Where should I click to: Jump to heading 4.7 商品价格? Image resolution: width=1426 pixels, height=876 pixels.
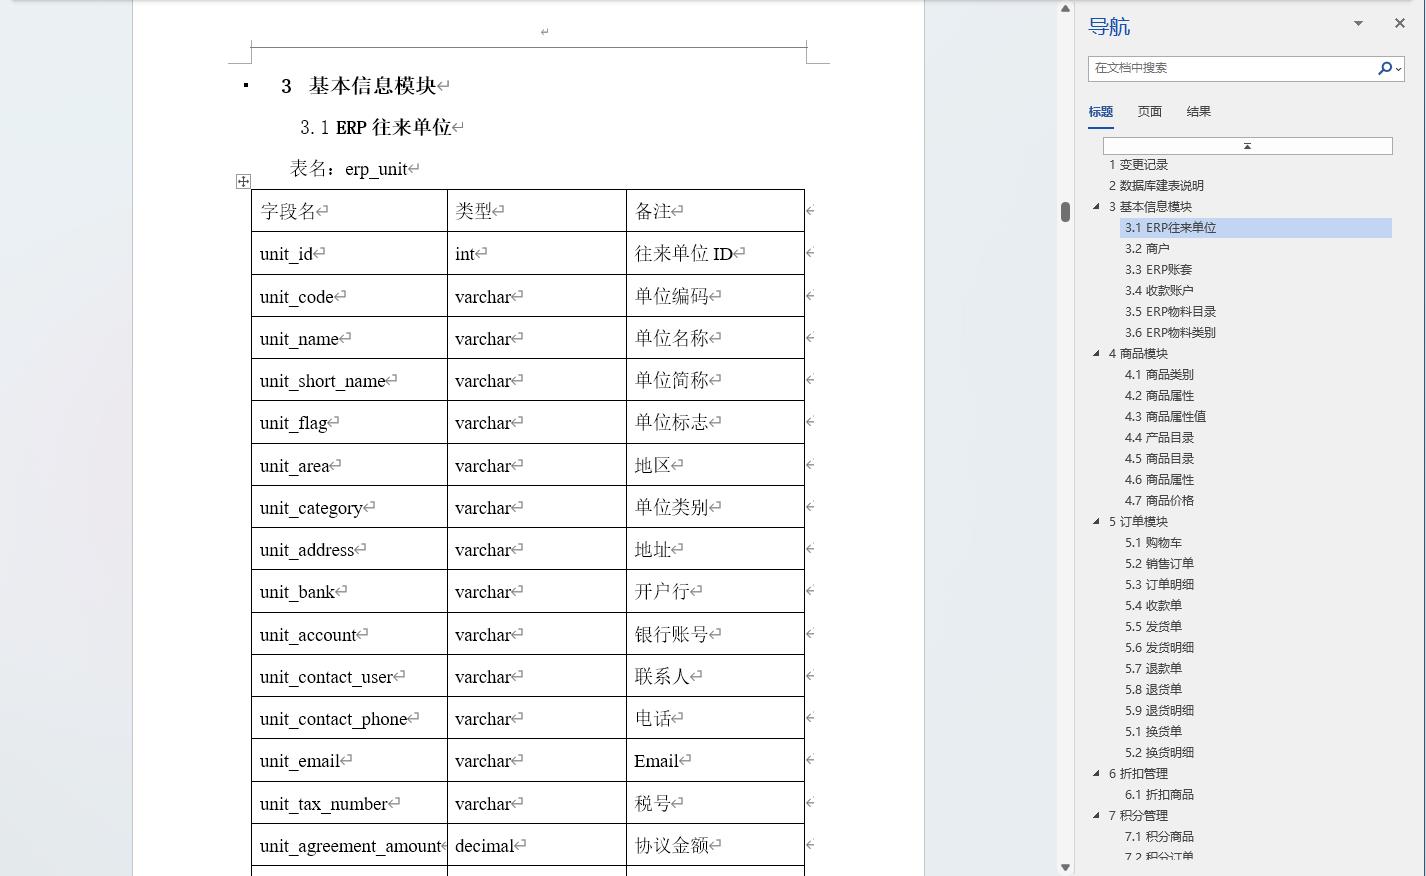click(1159, 501)
